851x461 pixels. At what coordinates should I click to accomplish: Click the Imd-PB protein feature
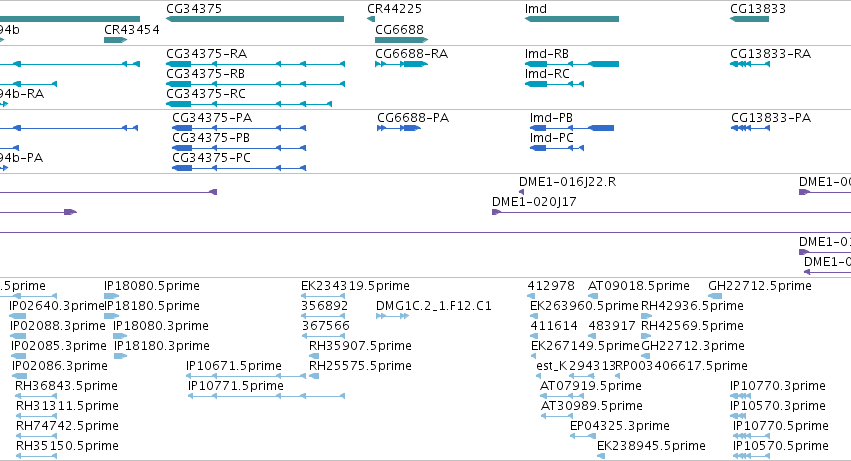coord(571,128)
